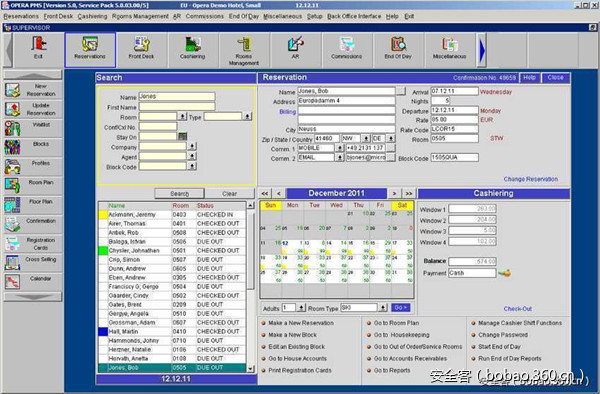Select the End Of Day toolbar icon
This screenshot has width=600, height=394.
point(398,50)
